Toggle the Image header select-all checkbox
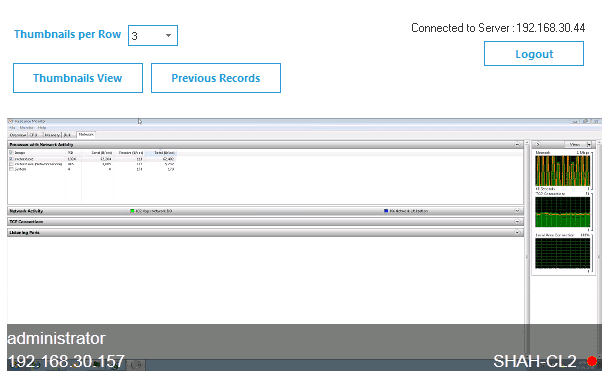612x382 pixels. point(11,153)
